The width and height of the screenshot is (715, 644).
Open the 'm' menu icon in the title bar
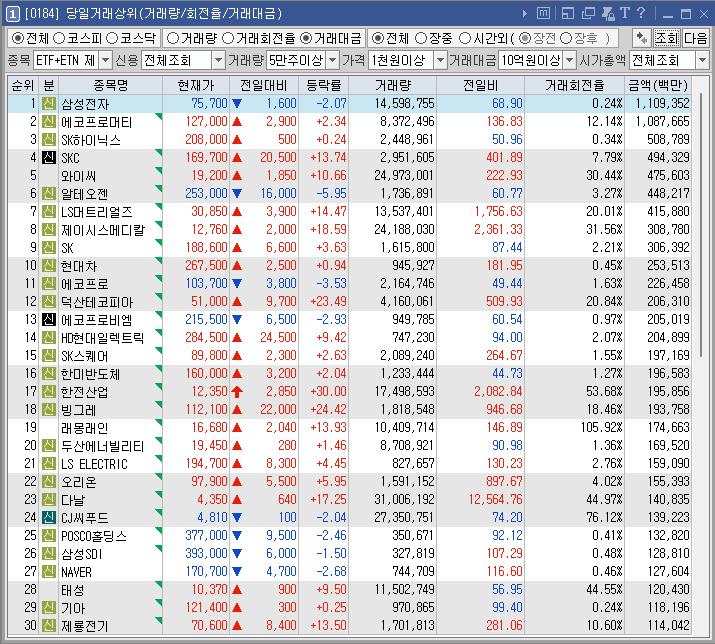coord(543,14)
